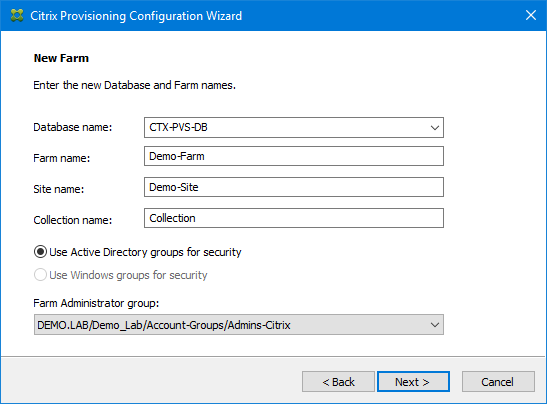Click the New Farm heading text

click(x=61, y=58)
